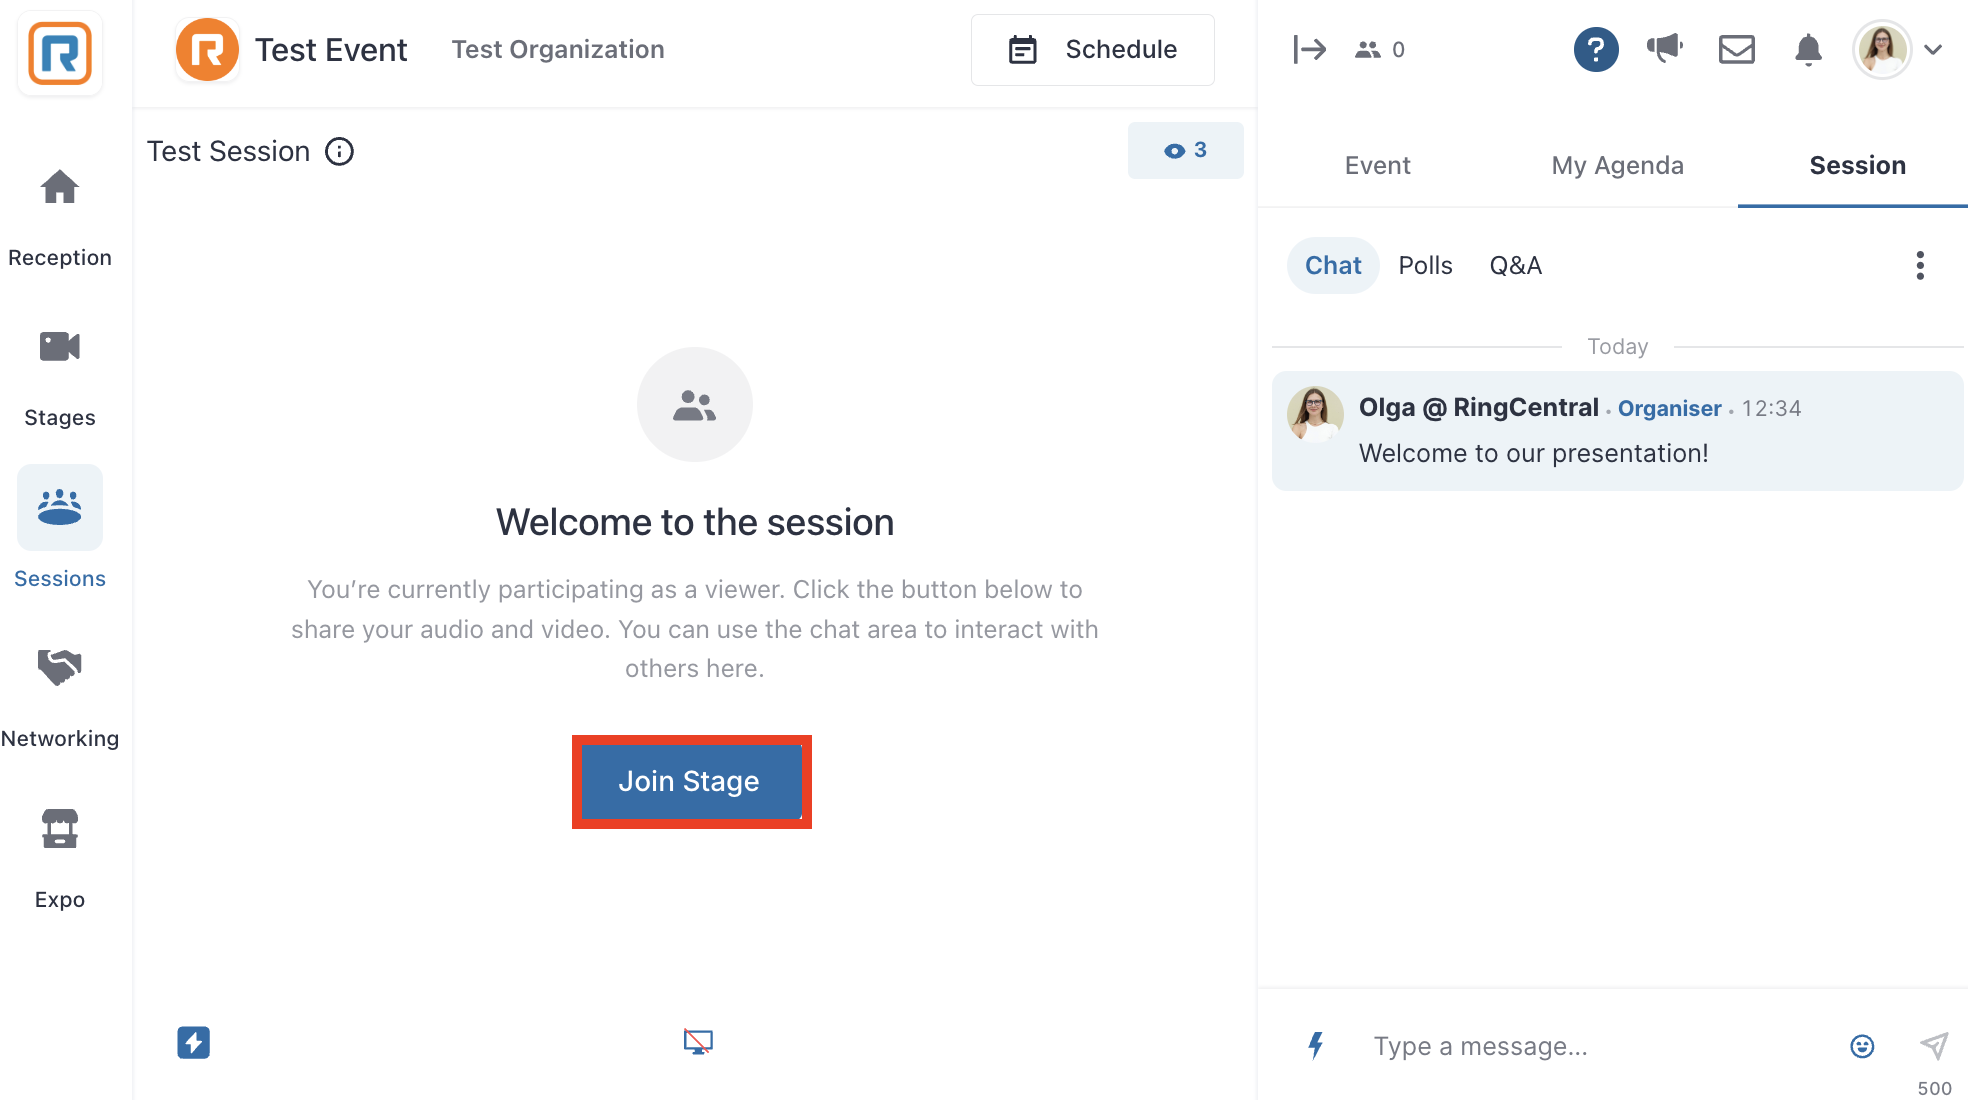Click the Organiser label on Olga's message
The width and height of the screenshot is (1968, 1100).
tap(1669, 408)
